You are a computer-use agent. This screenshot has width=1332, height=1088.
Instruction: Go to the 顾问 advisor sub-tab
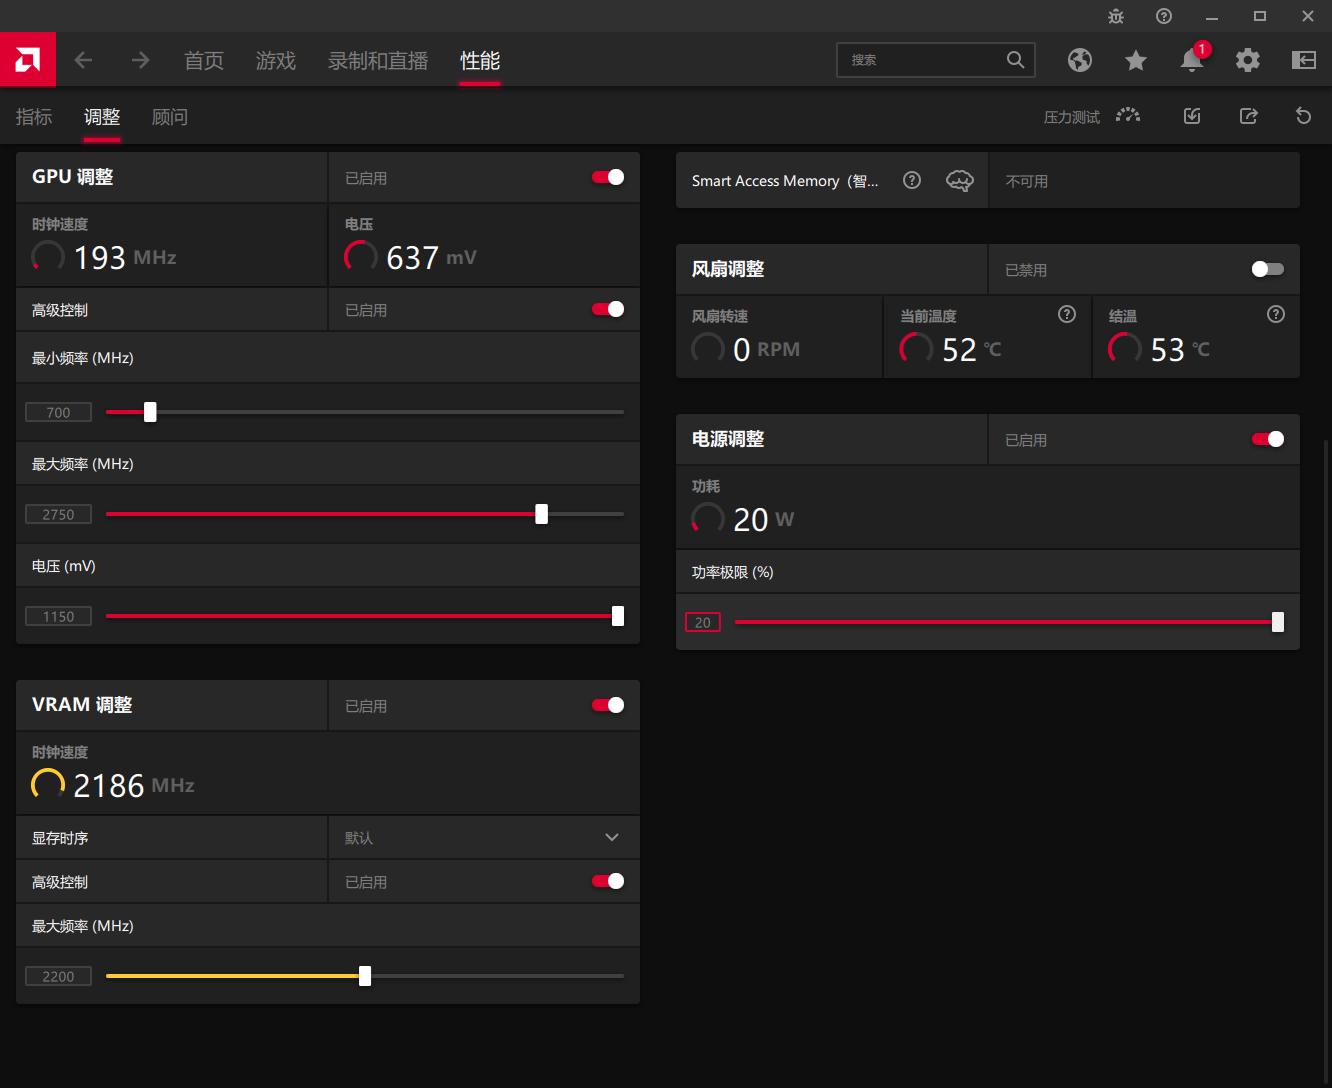click(170, 117)
